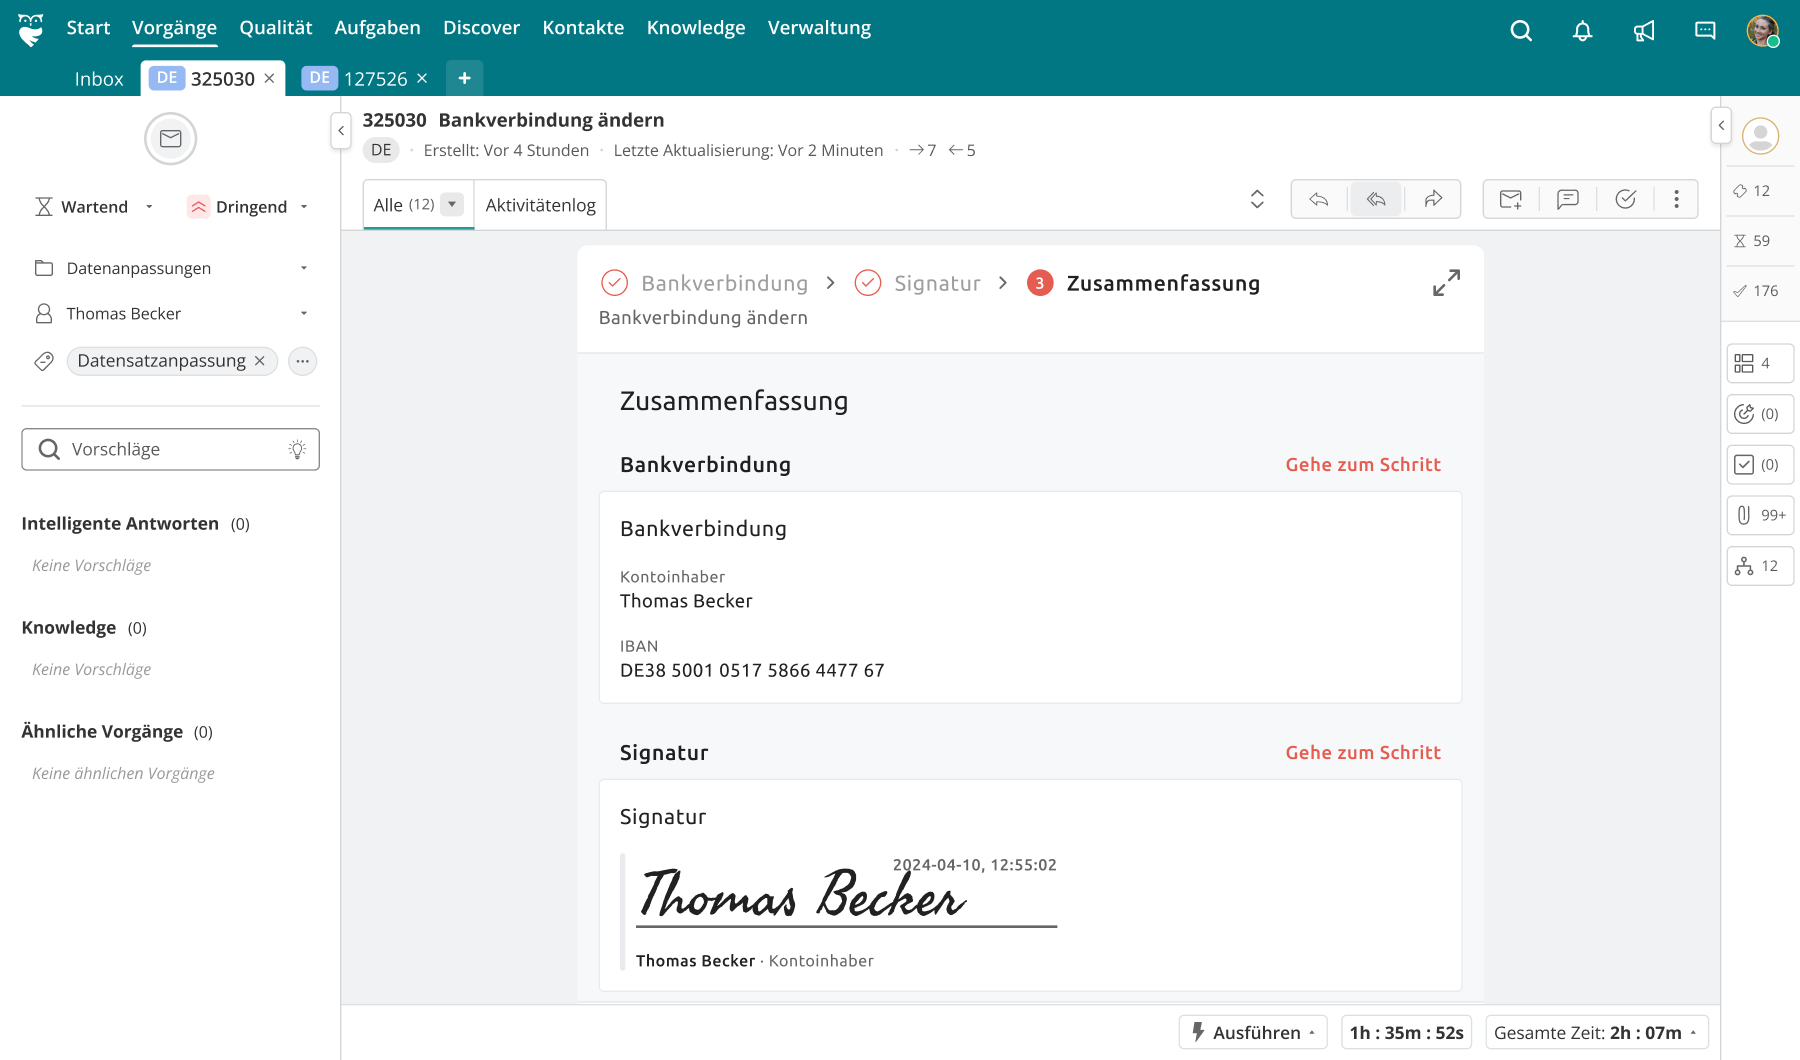Click the DE language badge under title
The width and height of the screenshot is (1800, 1060).
(x=381, y=150)
